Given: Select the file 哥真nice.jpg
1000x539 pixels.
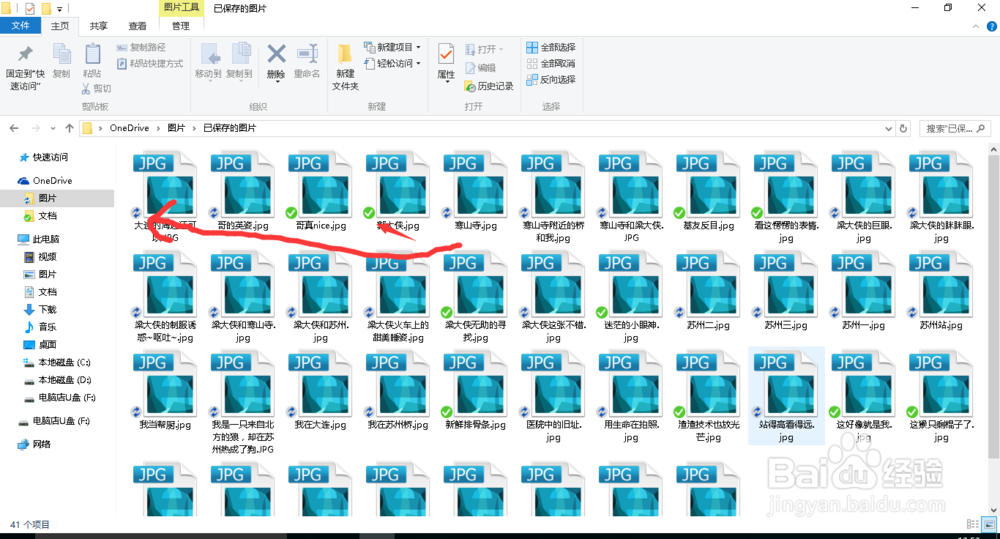Looking at the screenshot, I should (320, 191).
